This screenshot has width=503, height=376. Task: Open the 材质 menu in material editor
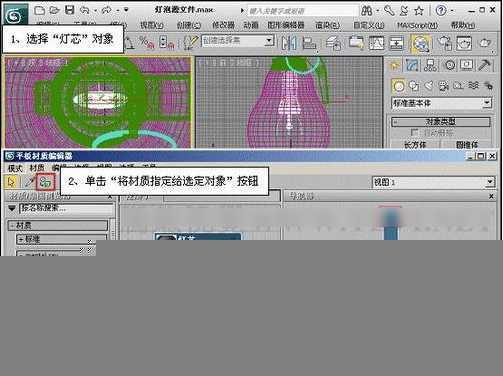click(37, 168)
